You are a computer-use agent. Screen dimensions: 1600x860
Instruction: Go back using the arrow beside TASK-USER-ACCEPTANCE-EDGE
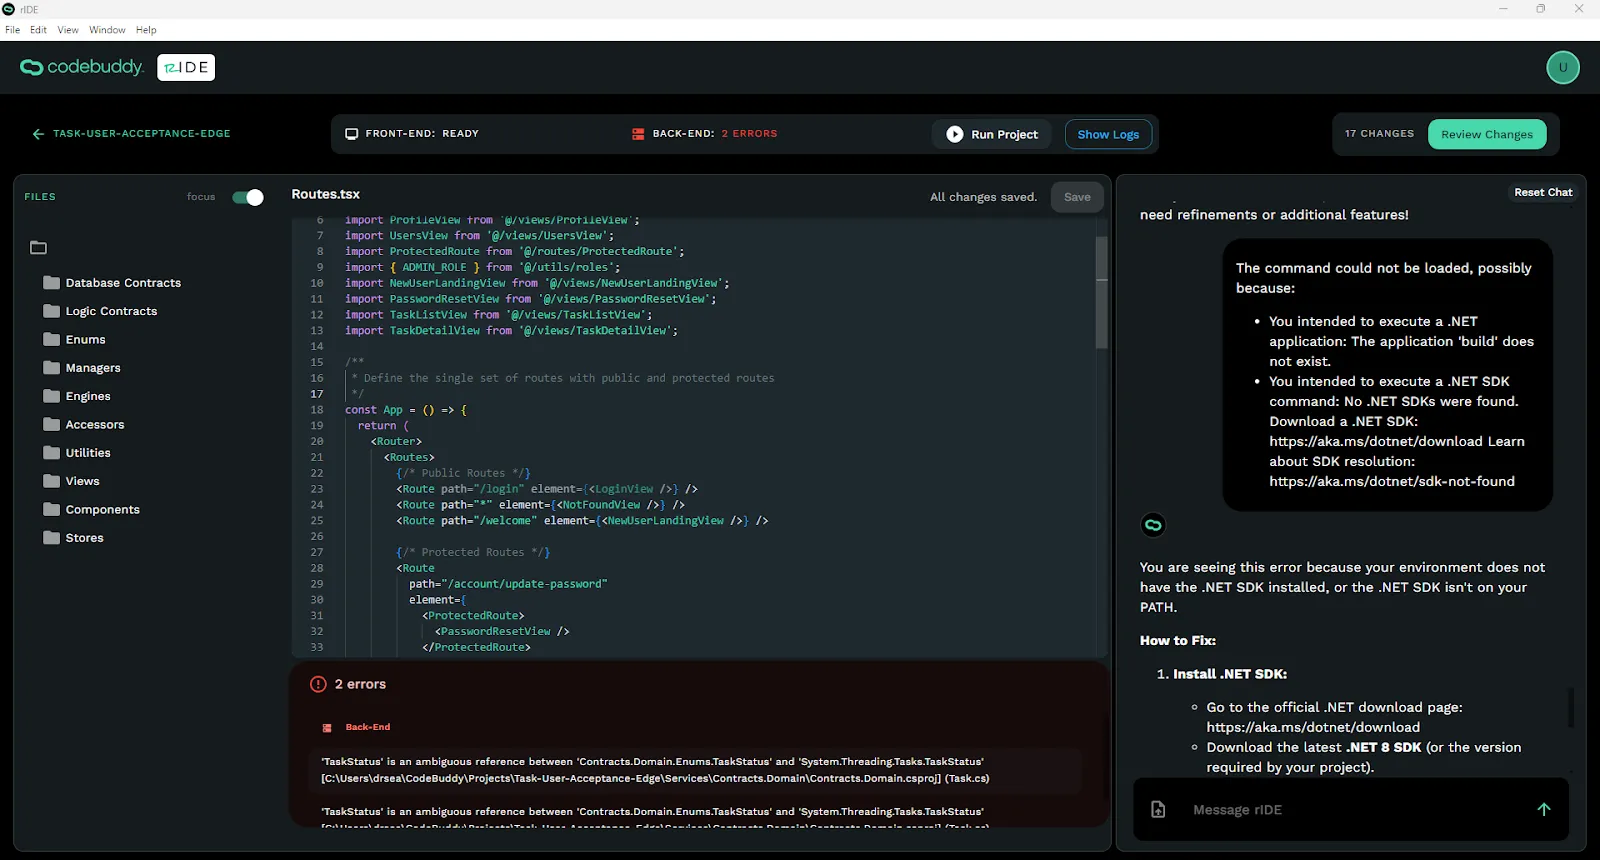[x=38, y=134]
